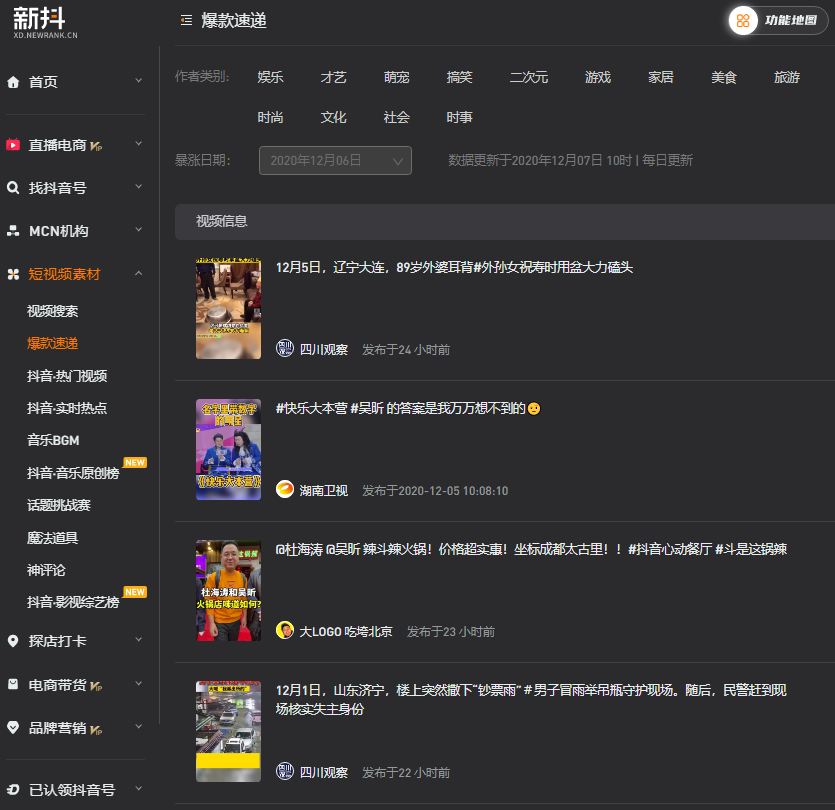Toggle sidebar with hamburger icon beside 爆款速递
This screenshot has height=810, width=835.
tap(186, 21)
